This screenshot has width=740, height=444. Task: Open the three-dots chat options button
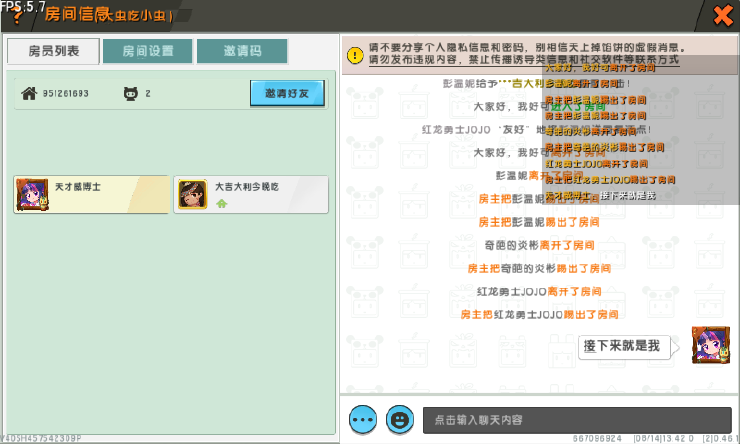coord(363,419)
